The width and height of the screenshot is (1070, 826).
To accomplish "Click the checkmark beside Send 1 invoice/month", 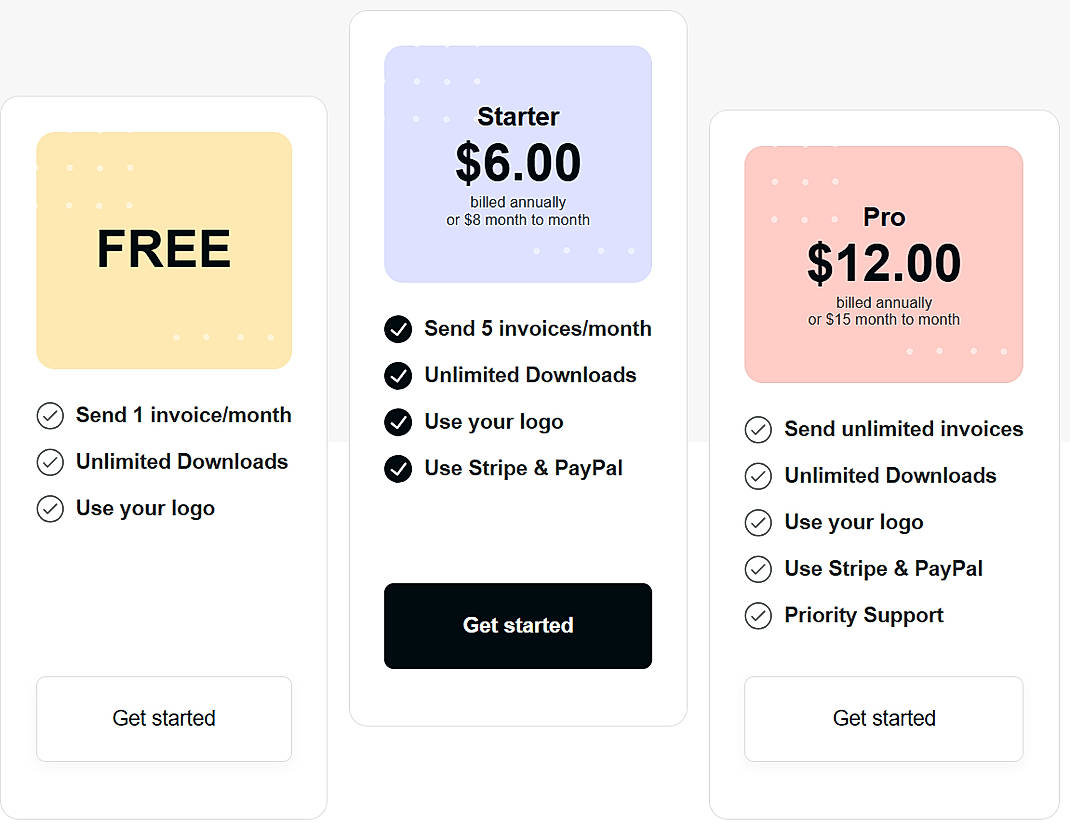I will click(50, 415).
